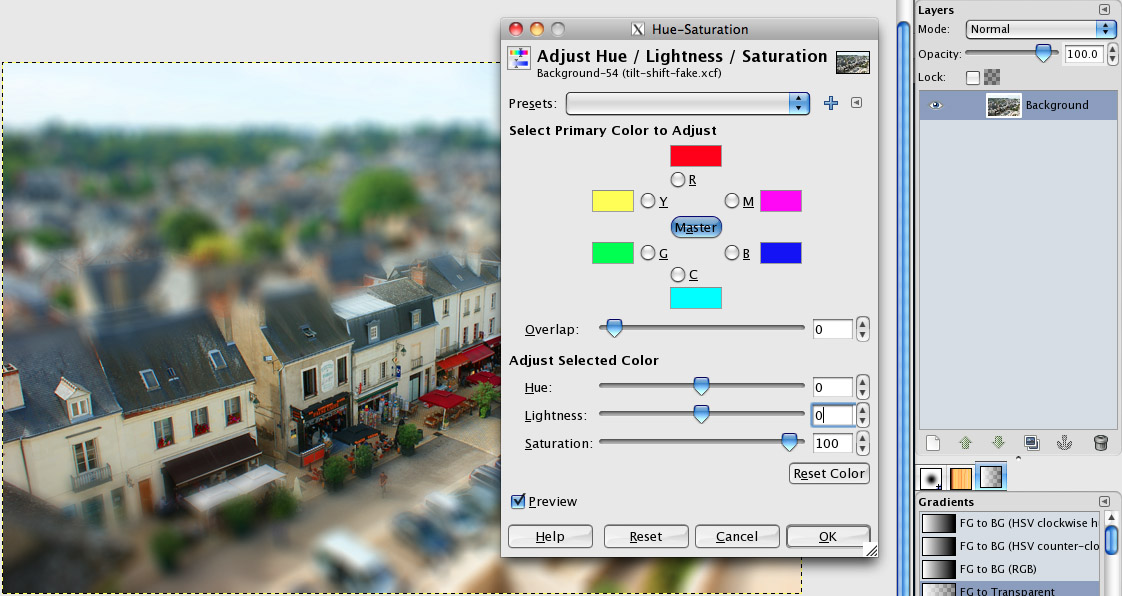Click the Help button
The image size is (1122, 596).
point(550,537)
